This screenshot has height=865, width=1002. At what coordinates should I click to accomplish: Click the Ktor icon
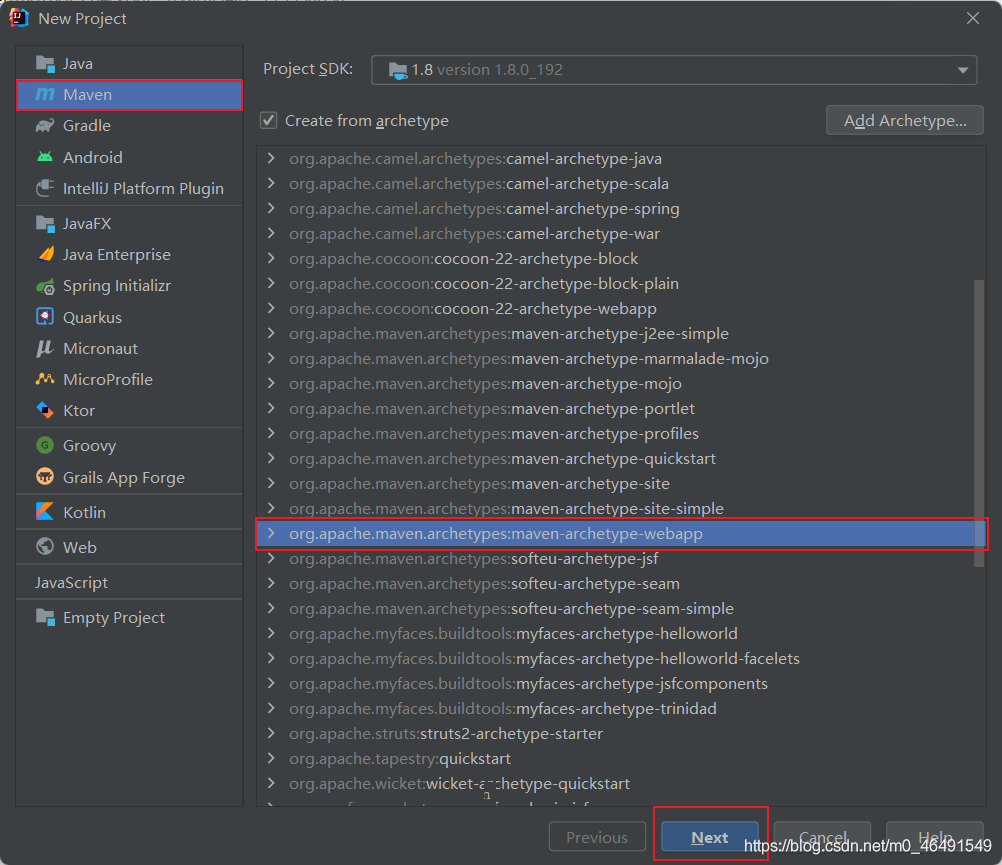45,410
